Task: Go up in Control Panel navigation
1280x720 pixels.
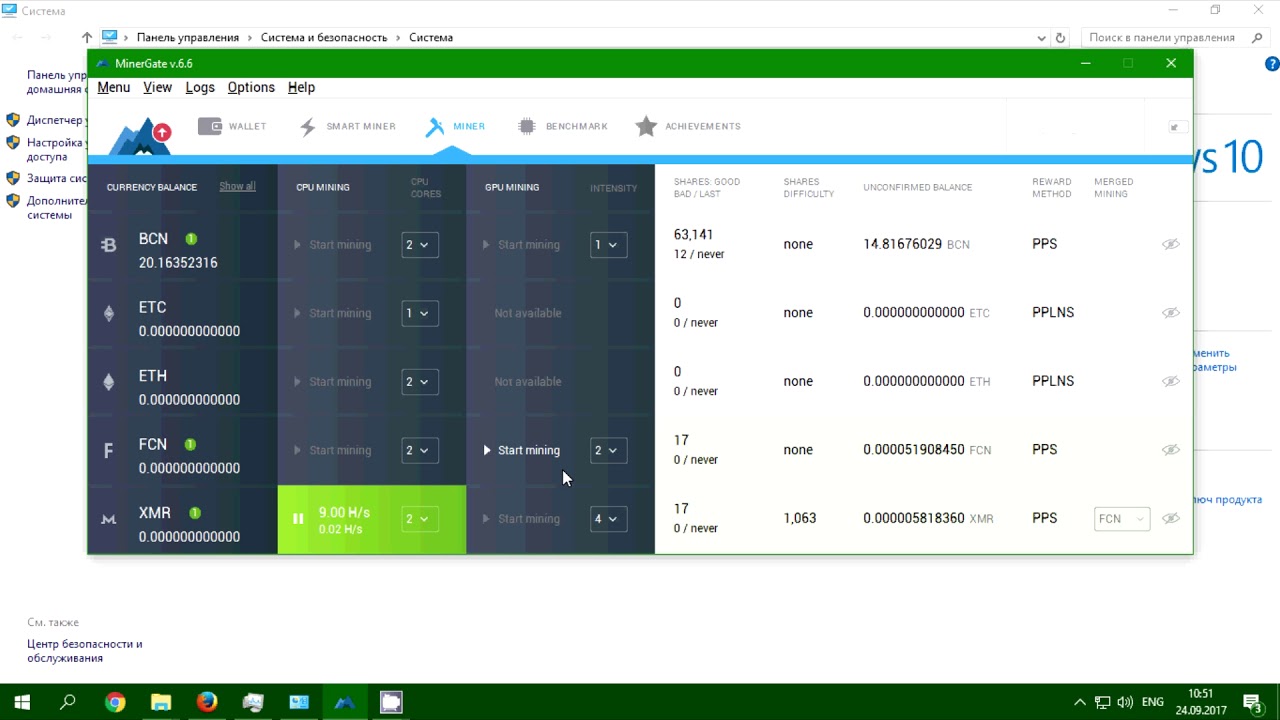Action: click(x=87, y=38)
